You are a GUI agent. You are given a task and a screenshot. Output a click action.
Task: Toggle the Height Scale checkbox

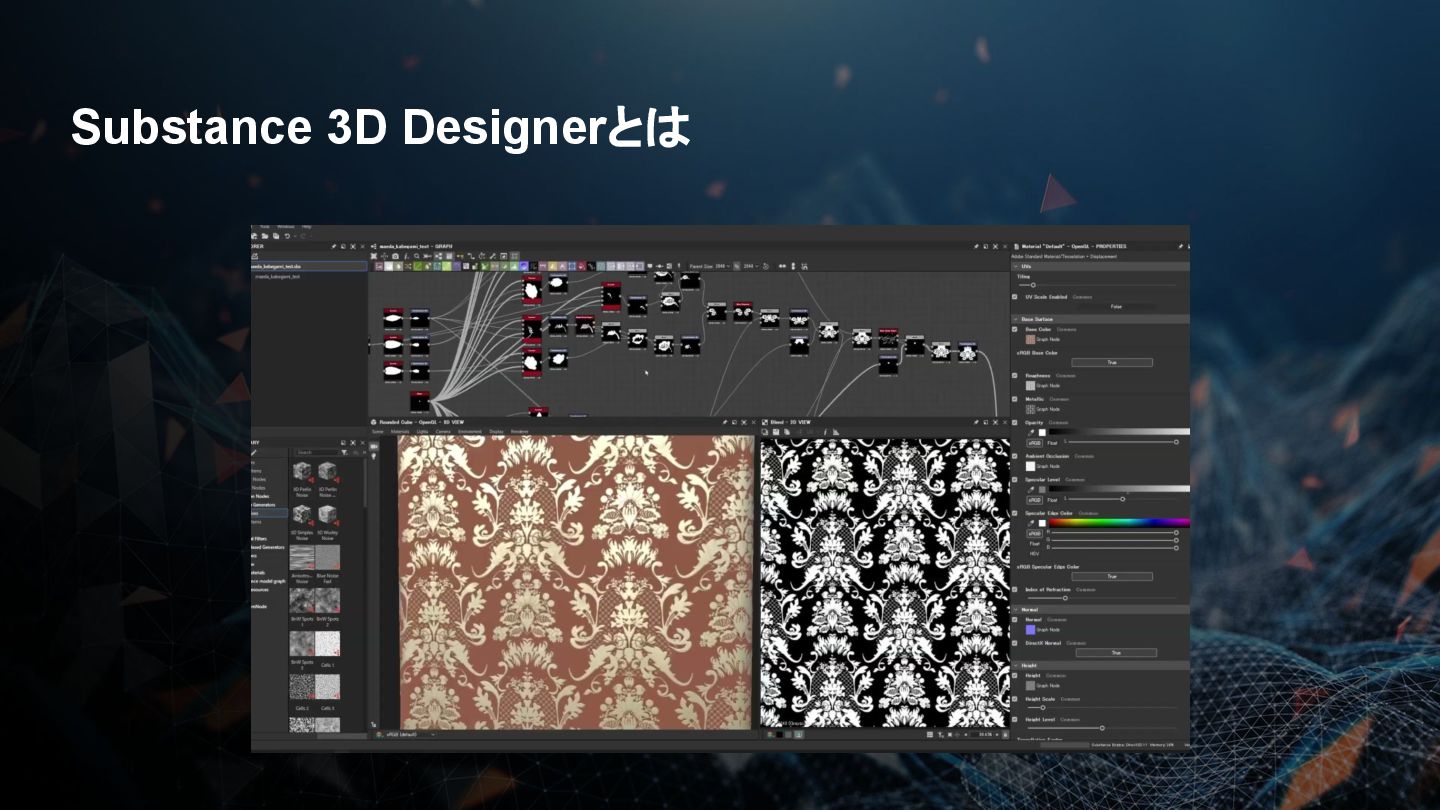pos(1014,699)
